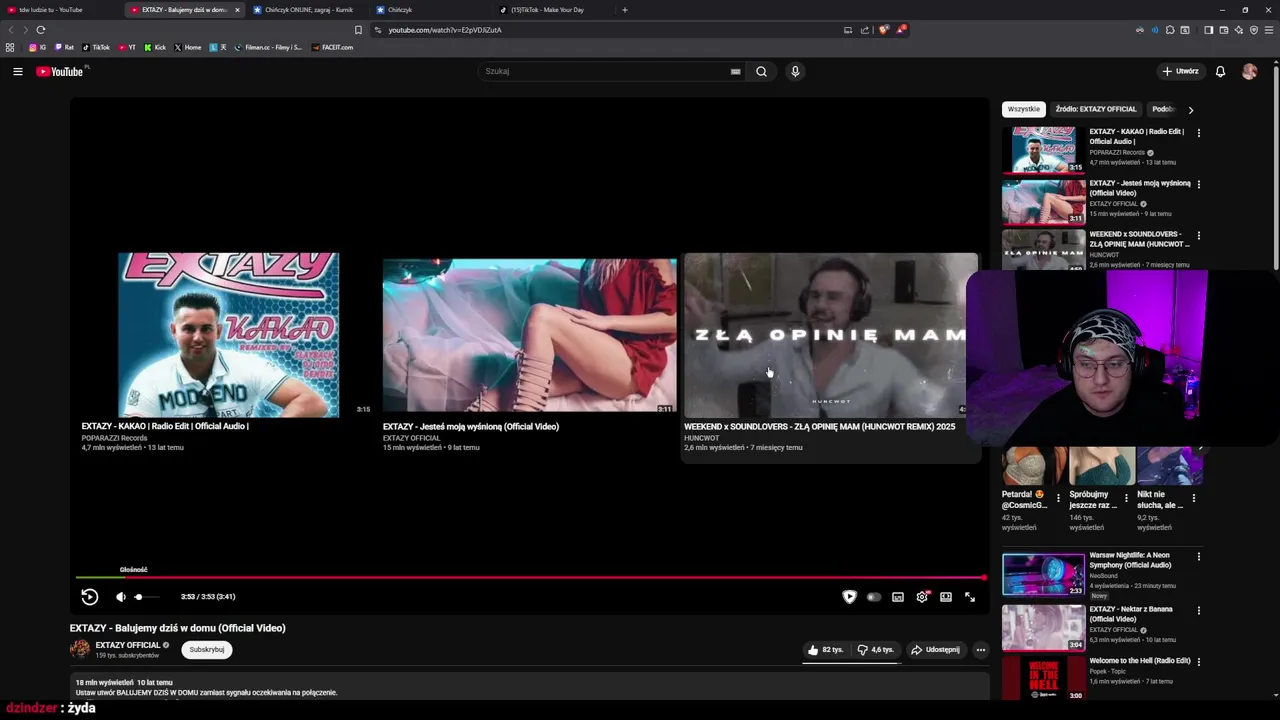The width and height of the screenshot is (1280, 720).
Task: Close the EXTAZY YouTube browser tab
Action: click(237, 10)
